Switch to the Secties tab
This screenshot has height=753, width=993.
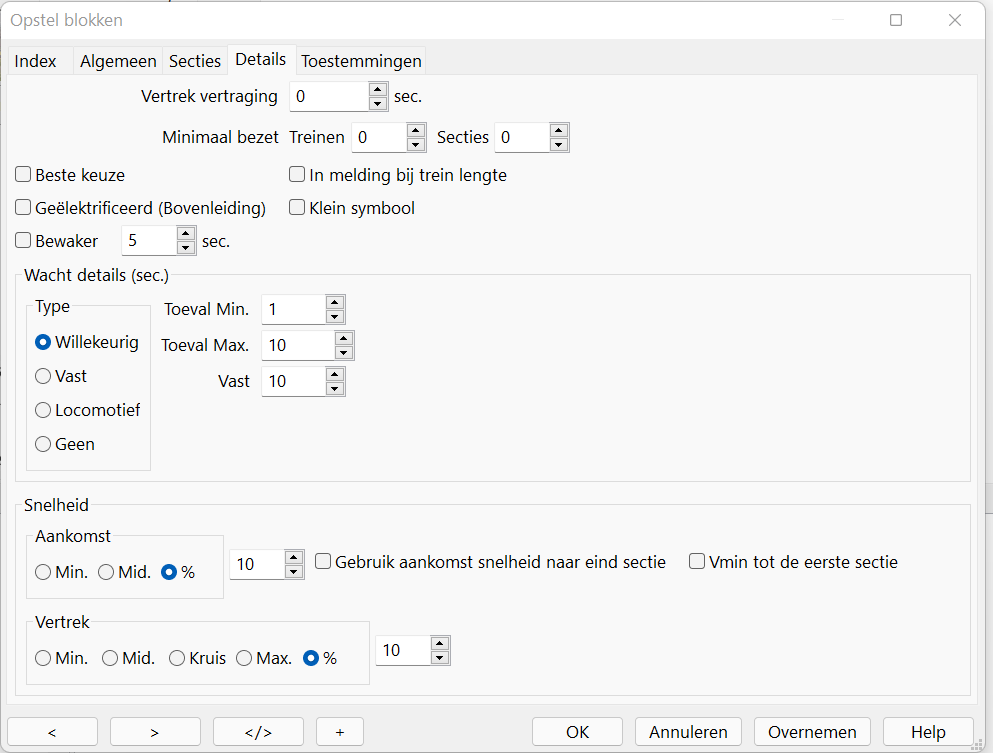tap(194, 61)
